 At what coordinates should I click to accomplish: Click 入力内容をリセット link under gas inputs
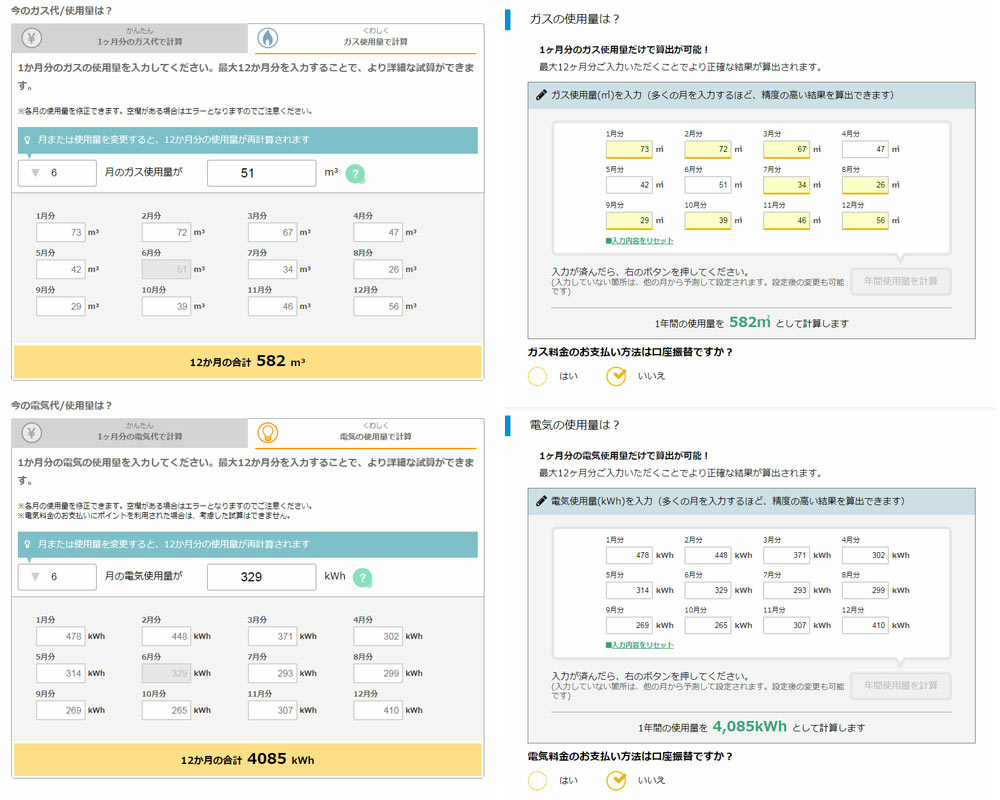pyautogui.click(x=639, y=241)
